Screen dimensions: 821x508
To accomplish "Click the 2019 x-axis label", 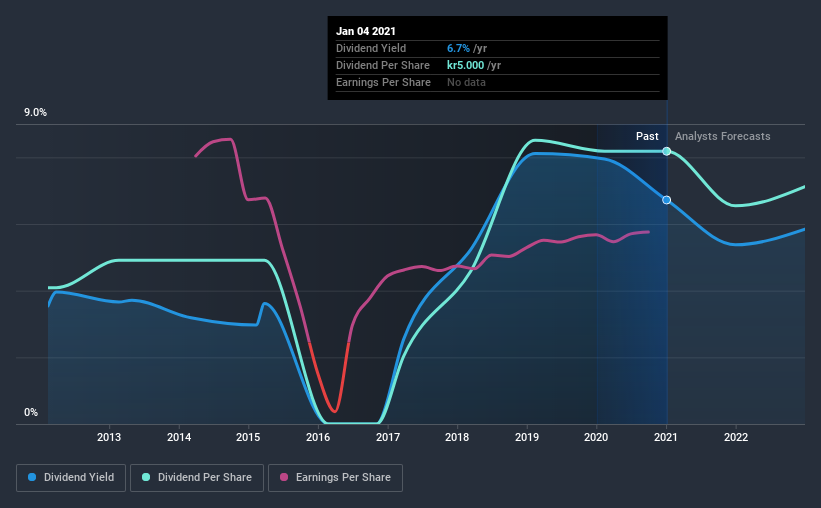I will point(527,437).
